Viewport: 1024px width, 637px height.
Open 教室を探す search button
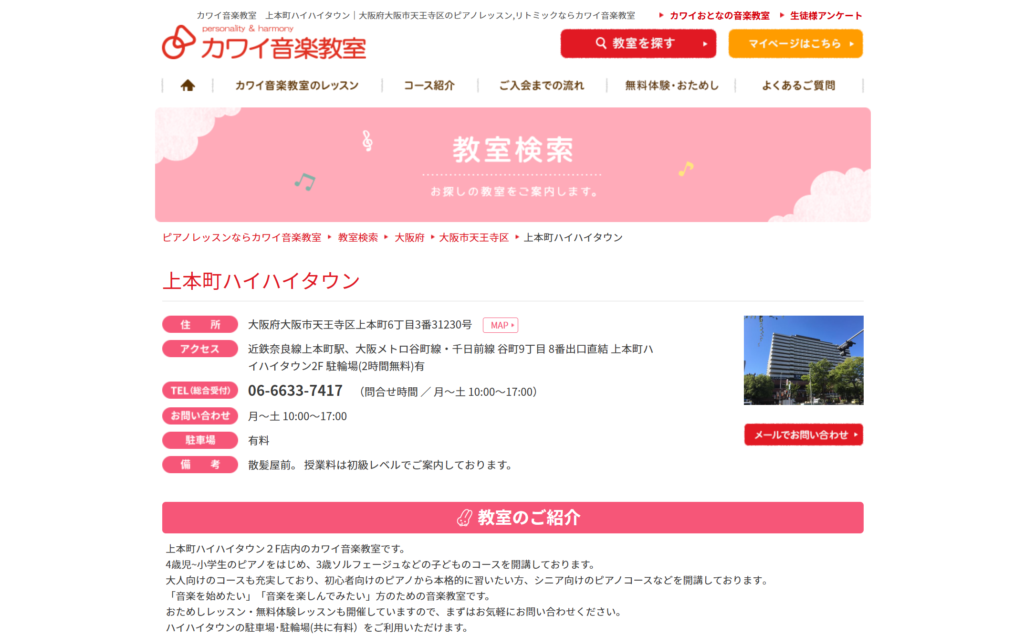[638, 44]
